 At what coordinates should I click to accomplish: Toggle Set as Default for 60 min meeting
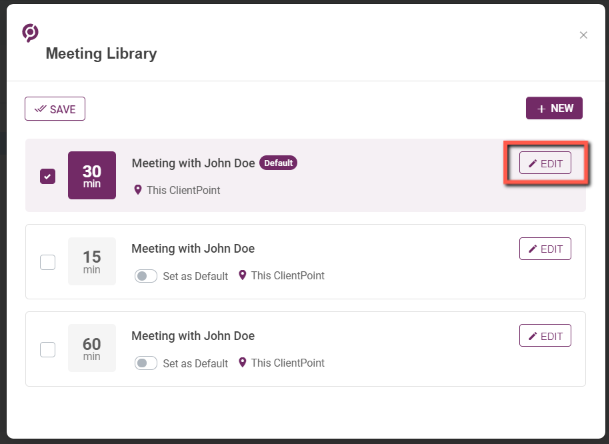[x=146, y=363]
